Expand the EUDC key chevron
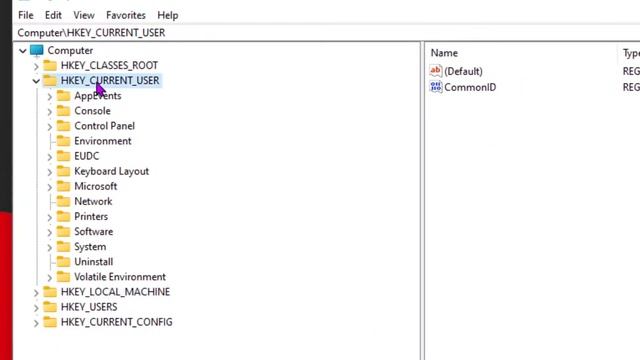 50,157
